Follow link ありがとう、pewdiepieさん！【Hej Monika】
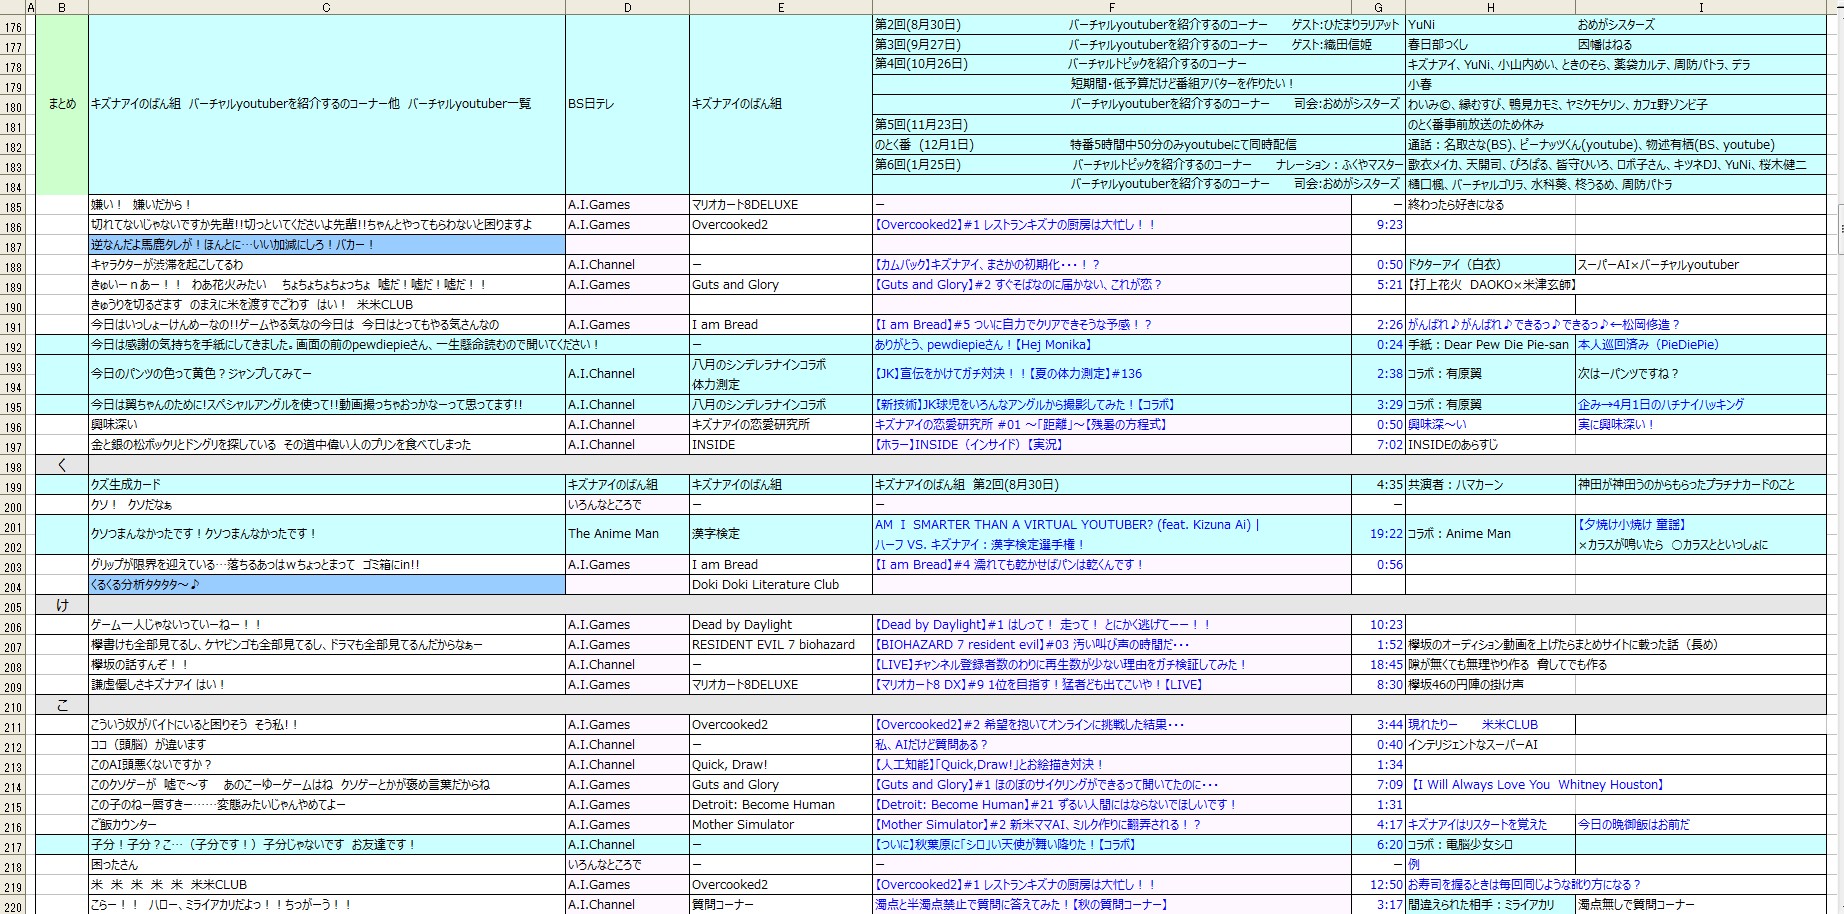This screenshot has height=914, width=1844. 983,345
